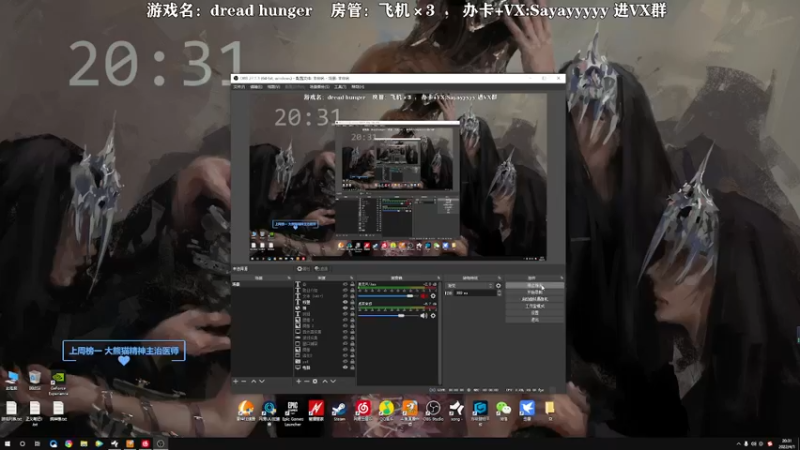Add a new scene with plus icon
800x450 pixels.
pos(236,381)
